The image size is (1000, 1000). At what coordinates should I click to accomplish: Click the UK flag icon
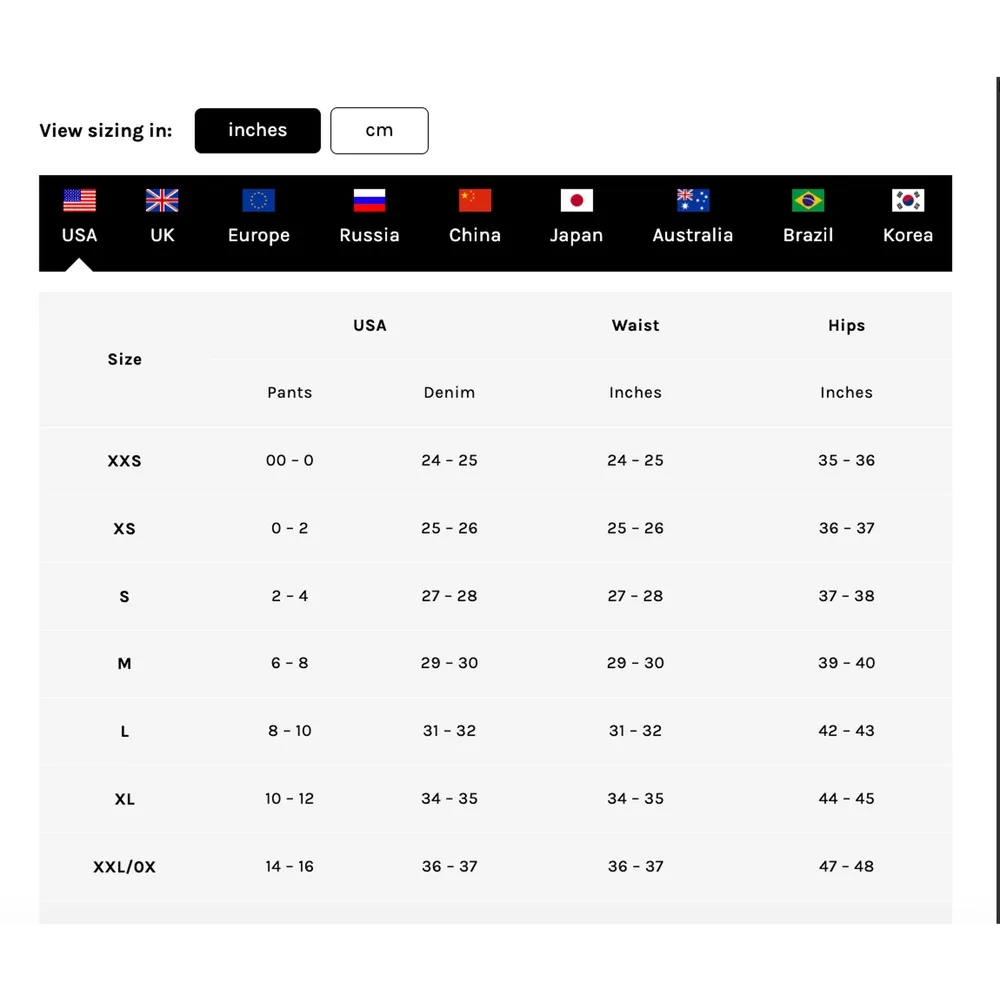point(162,200)
